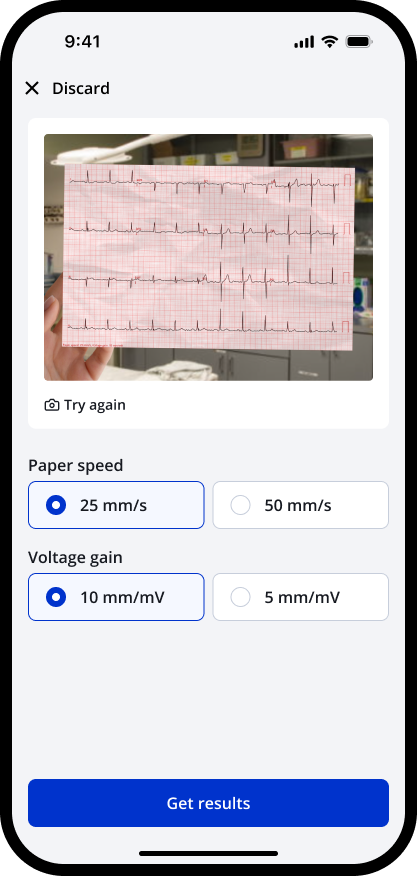The image size is (417, 876).
Task: Select the 10 mm/mV radio circle
Action: 56,597
